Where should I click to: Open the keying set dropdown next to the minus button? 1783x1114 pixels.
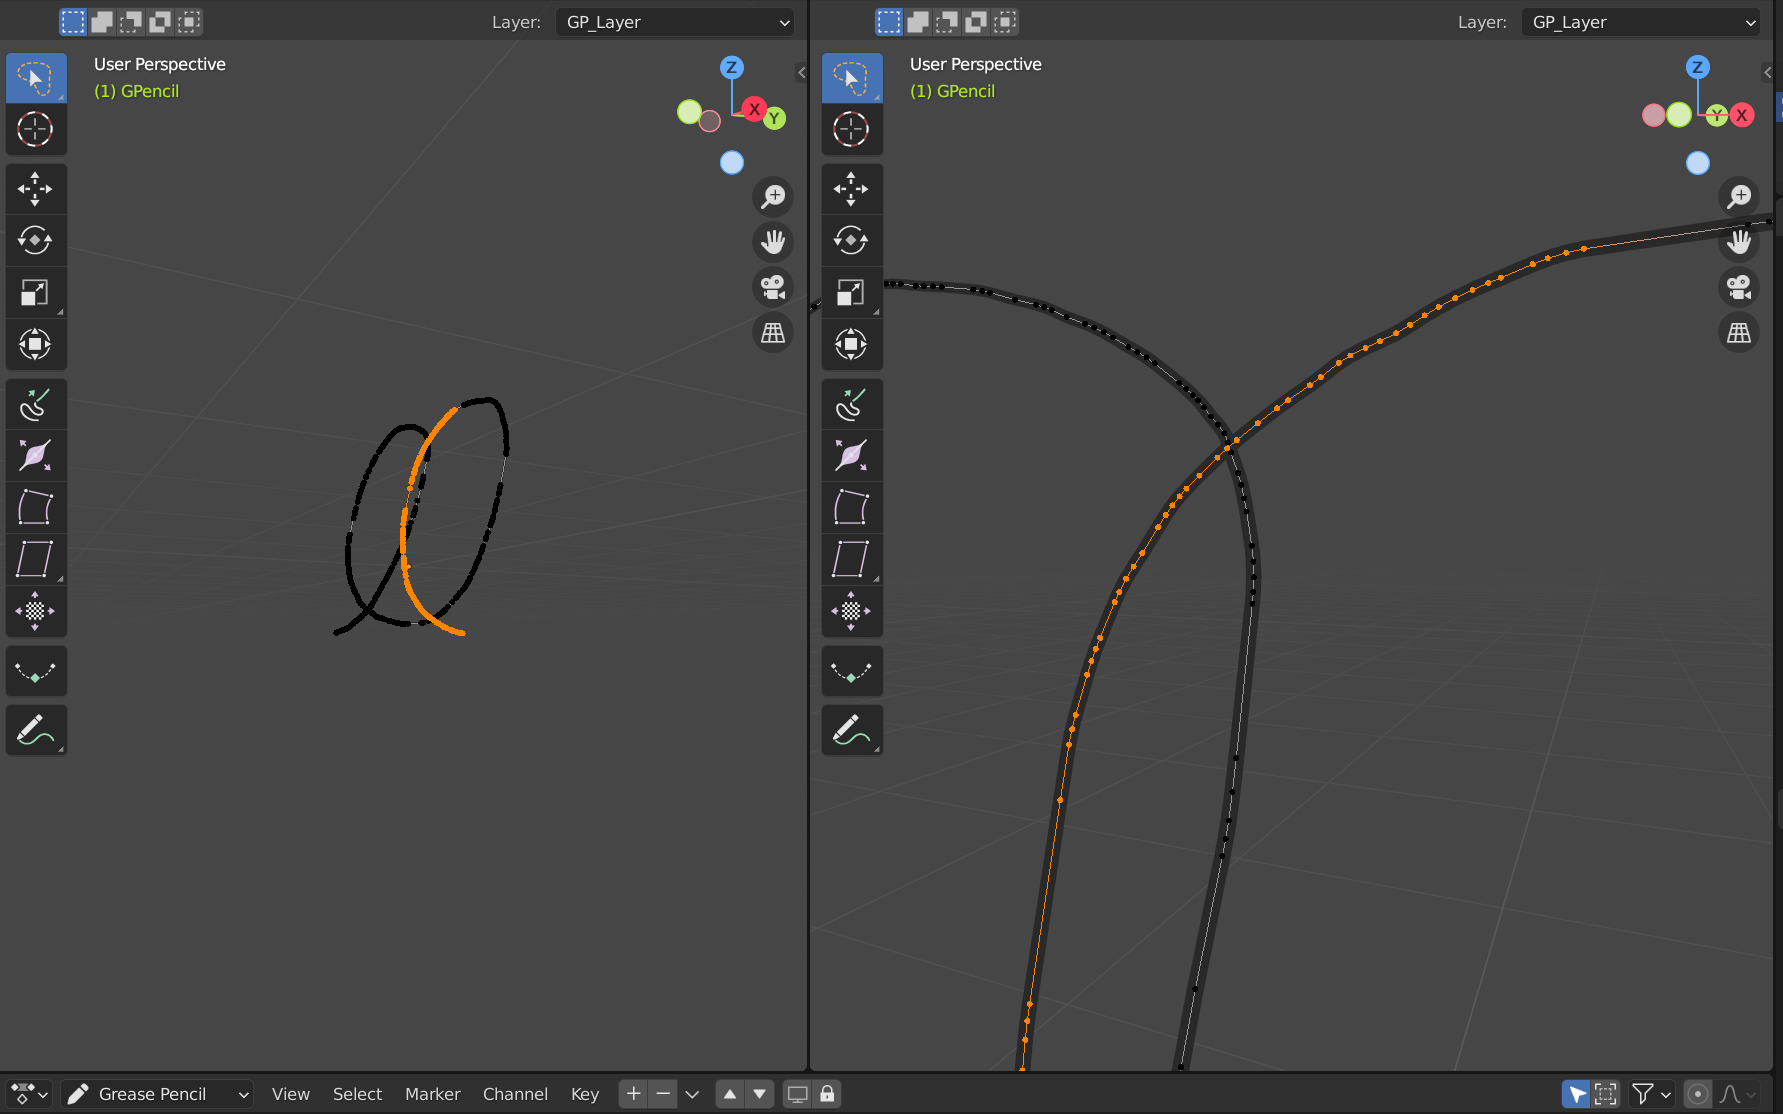(x=692, y=1093)
